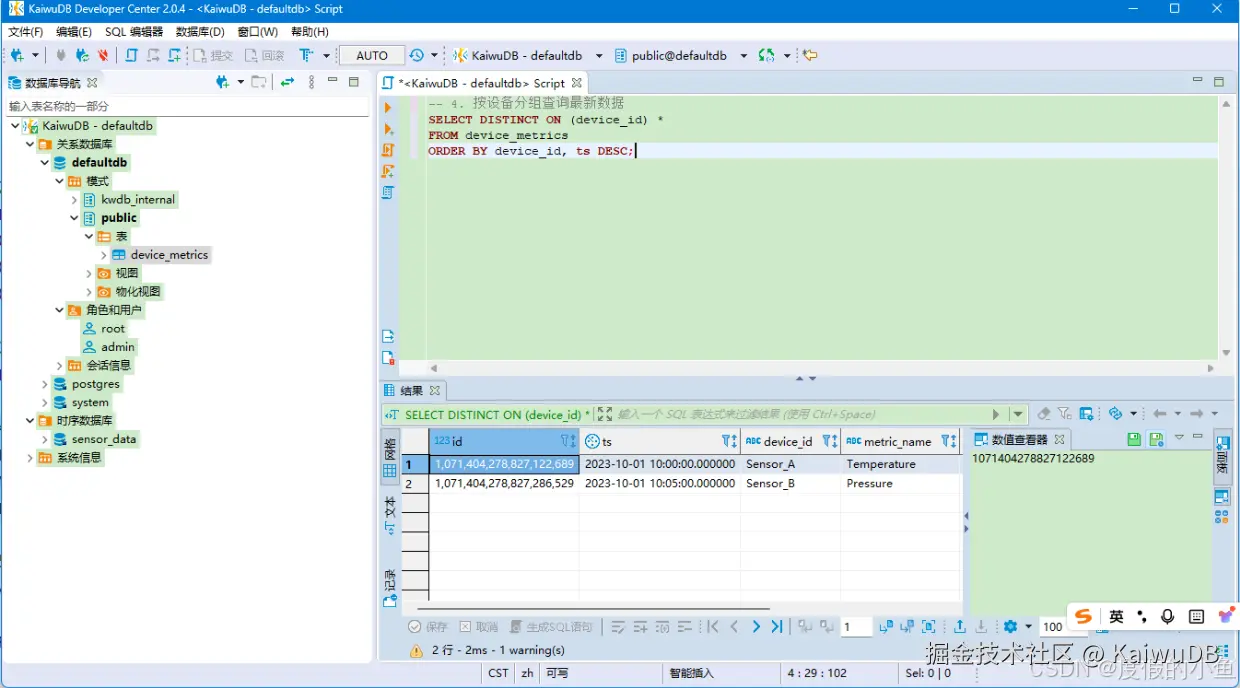This screenshot has width=1240, height=688.
Task: Jump to the last result page
Action: click(777, 627)
